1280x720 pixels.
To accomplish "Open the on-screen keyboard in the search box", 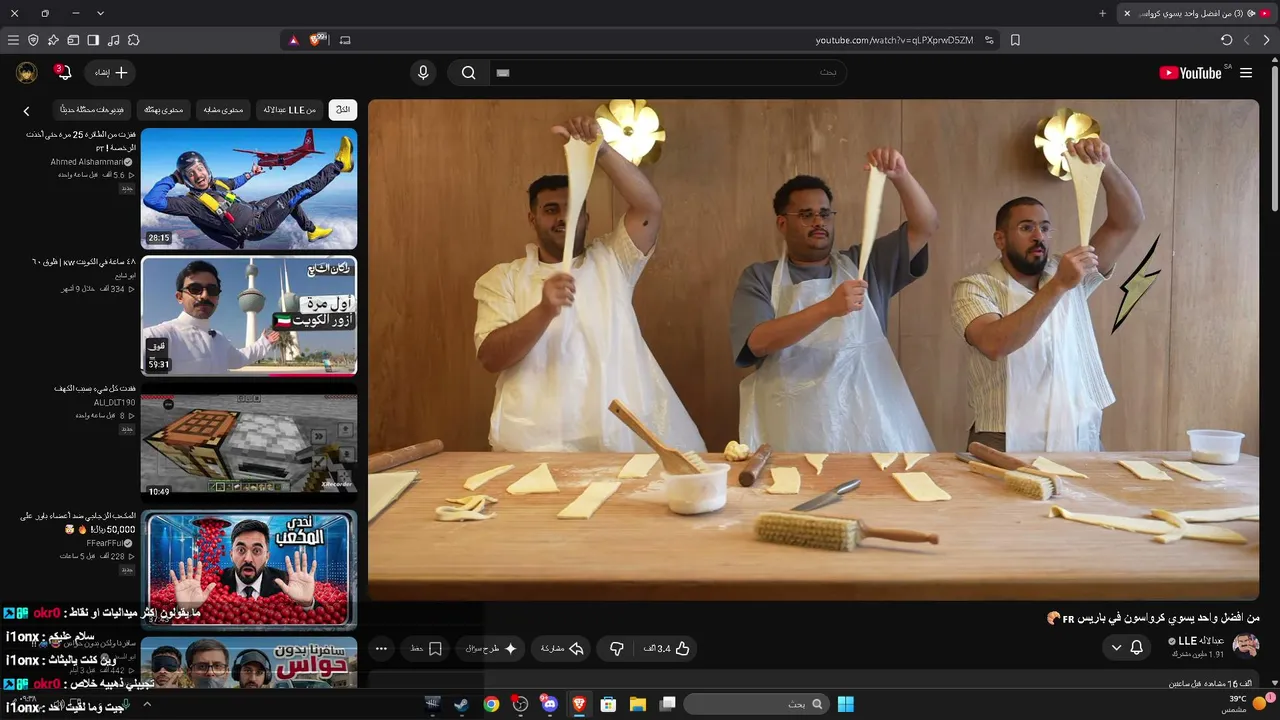I will click(x=503, y=73).
